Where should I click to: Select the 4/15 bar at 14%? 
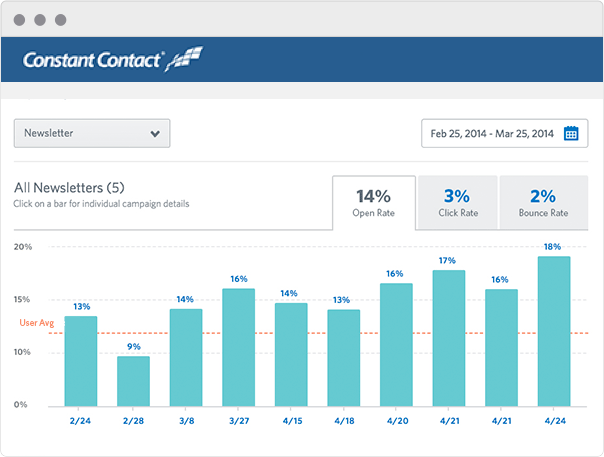pos(291,355)
